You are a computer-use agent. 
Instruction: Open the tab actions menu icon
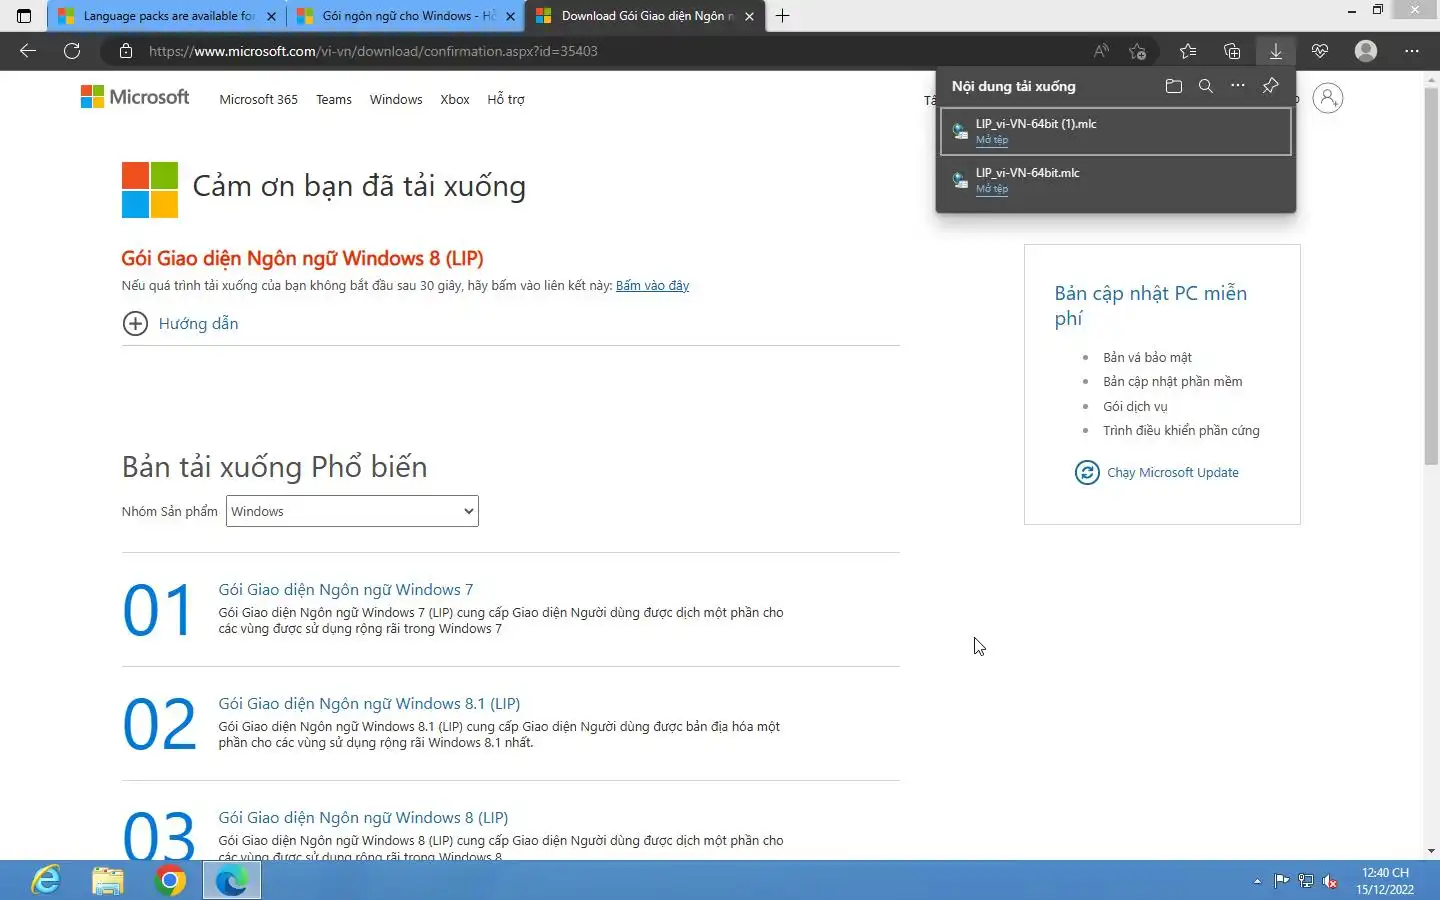click(x=24, y=16)
